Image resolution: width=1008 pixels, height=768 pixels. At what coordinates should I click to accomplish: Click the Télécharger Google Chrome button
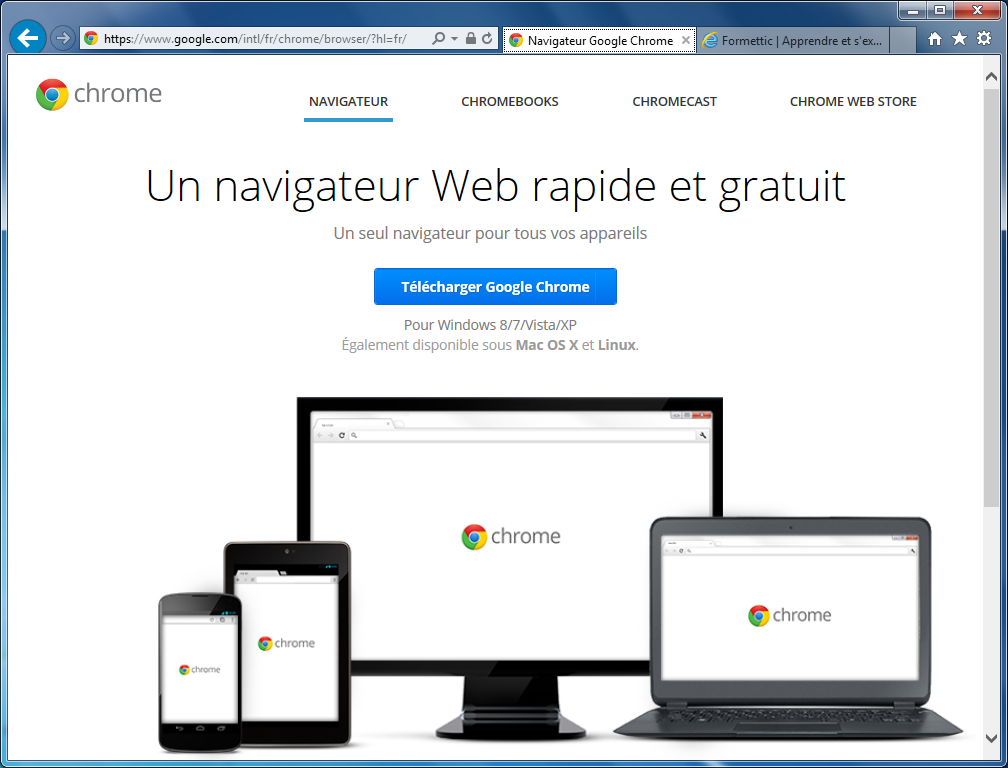[x=495, y=286]
